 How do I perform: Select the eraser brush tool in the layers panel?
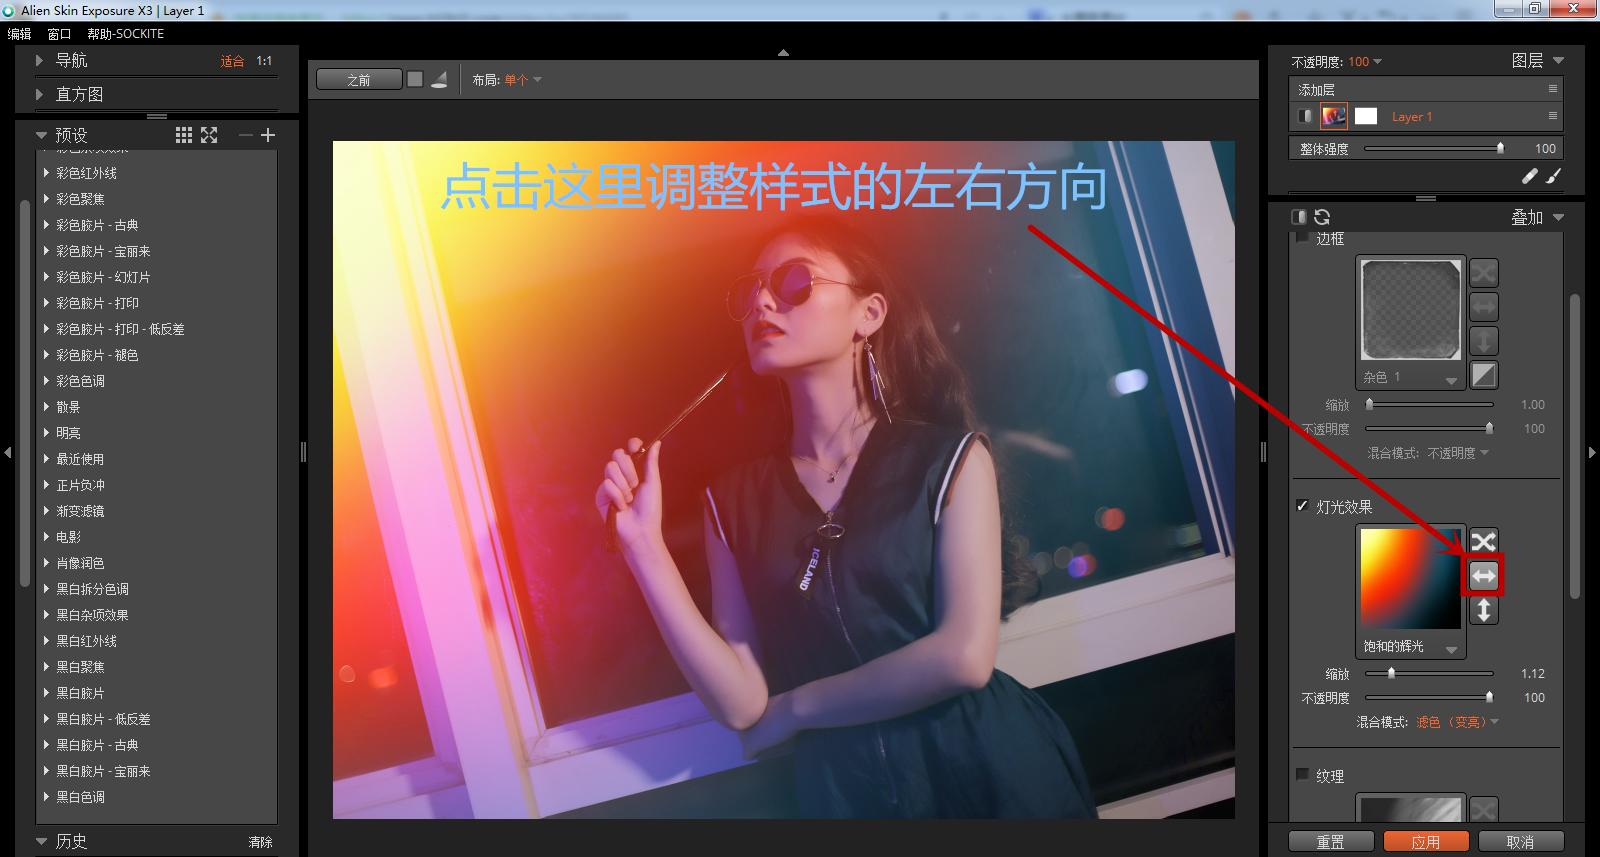pos(1529,176)
